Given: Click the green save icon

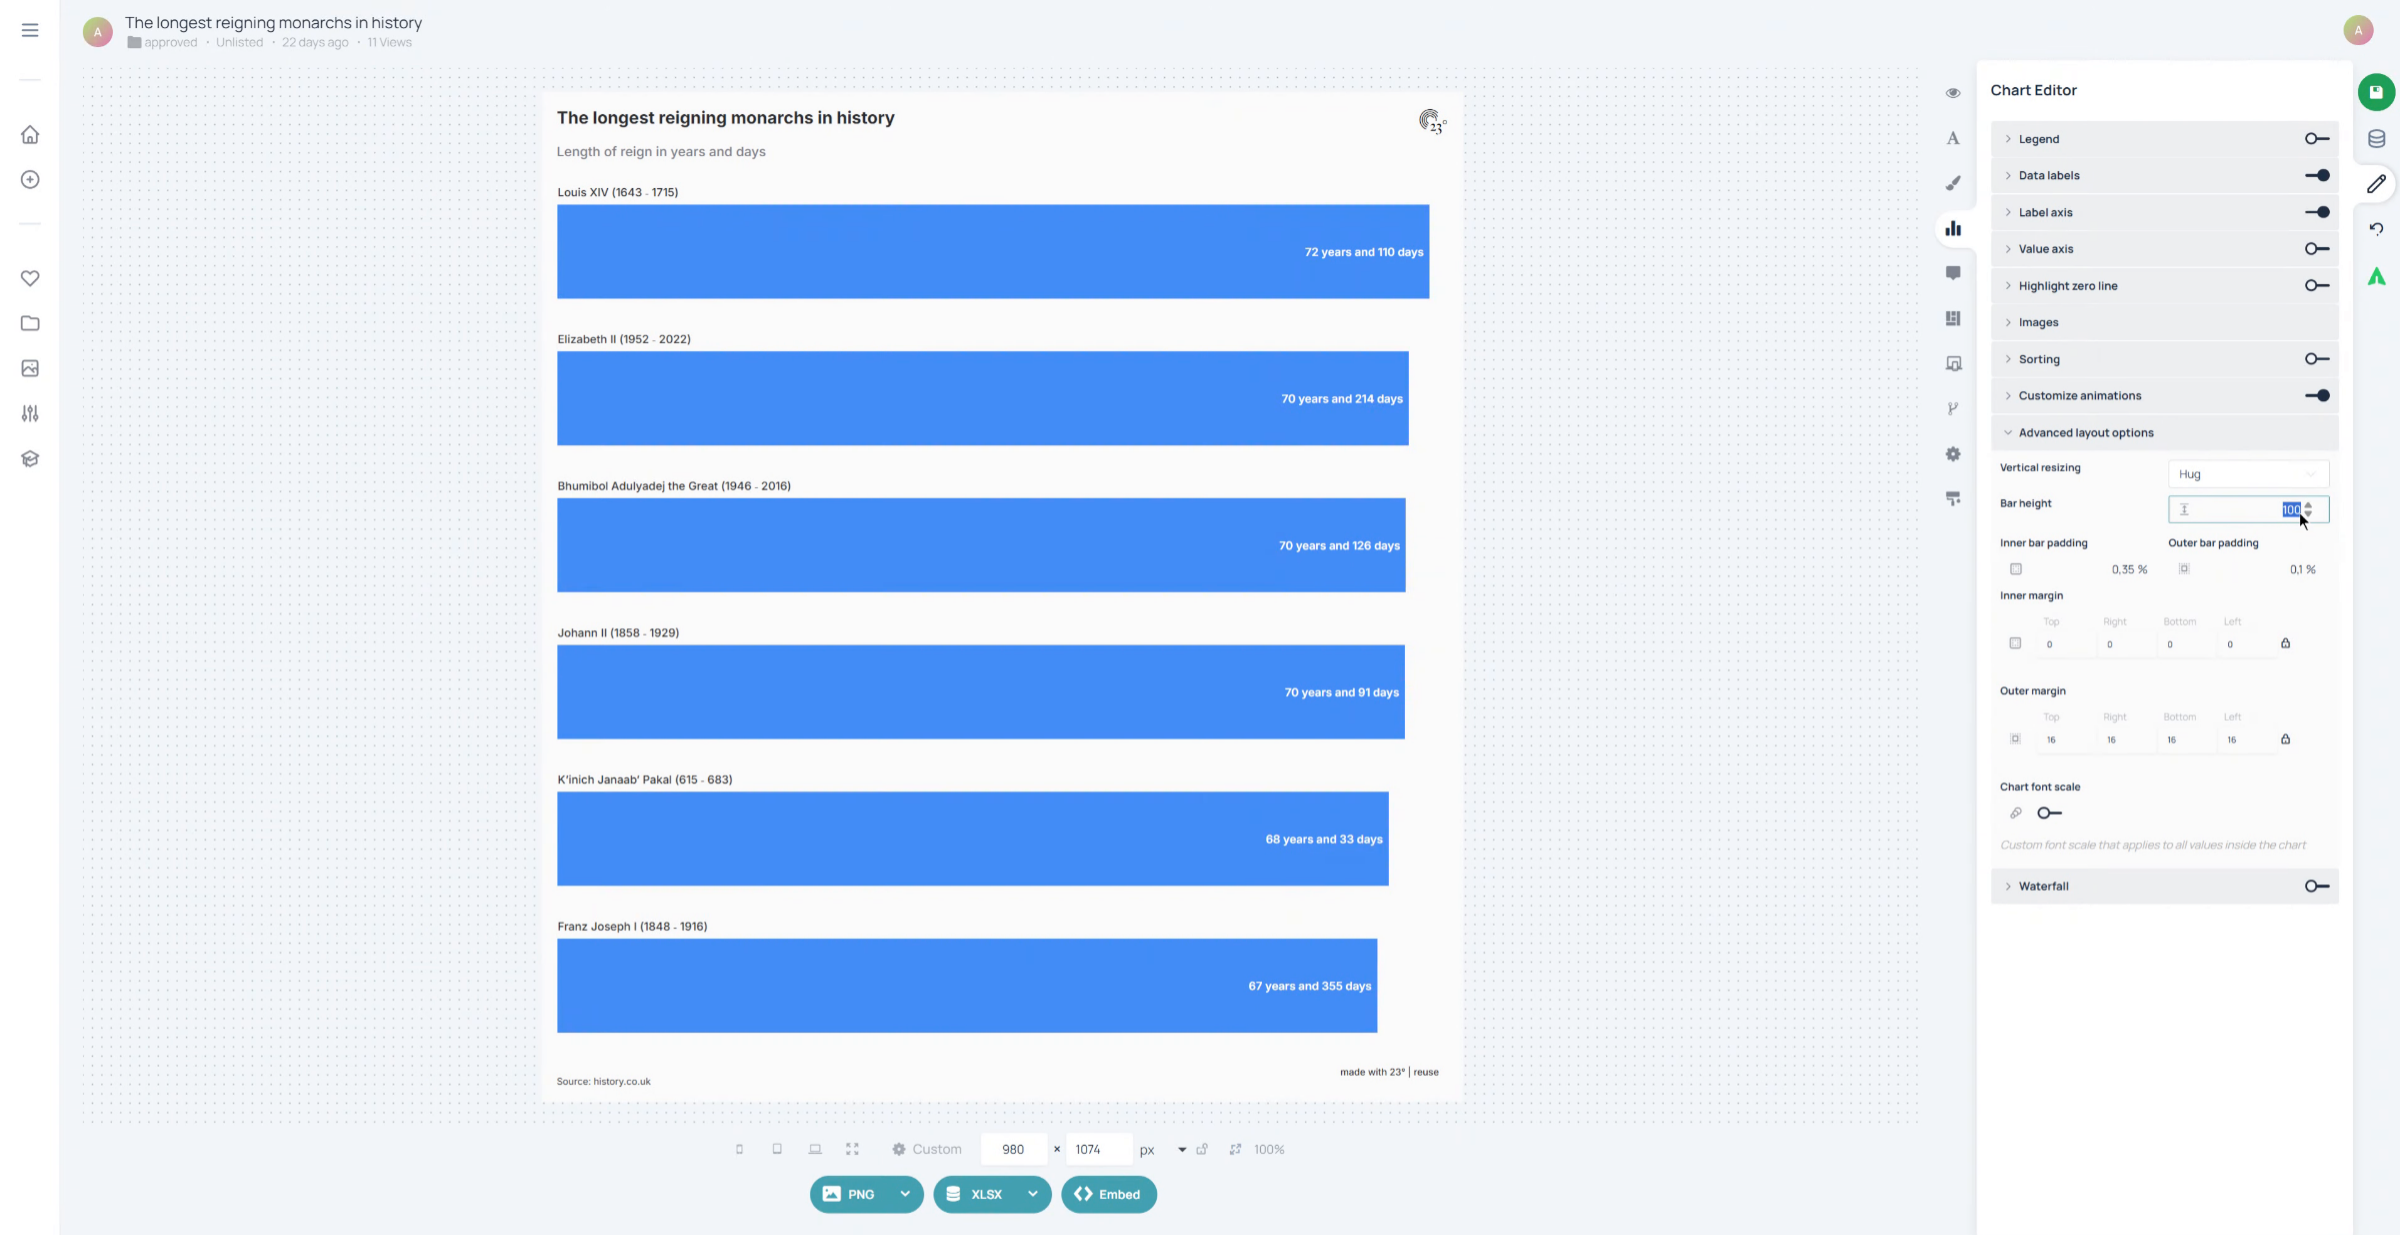Looking at the screenshot, I should [x=2376, y=92].
